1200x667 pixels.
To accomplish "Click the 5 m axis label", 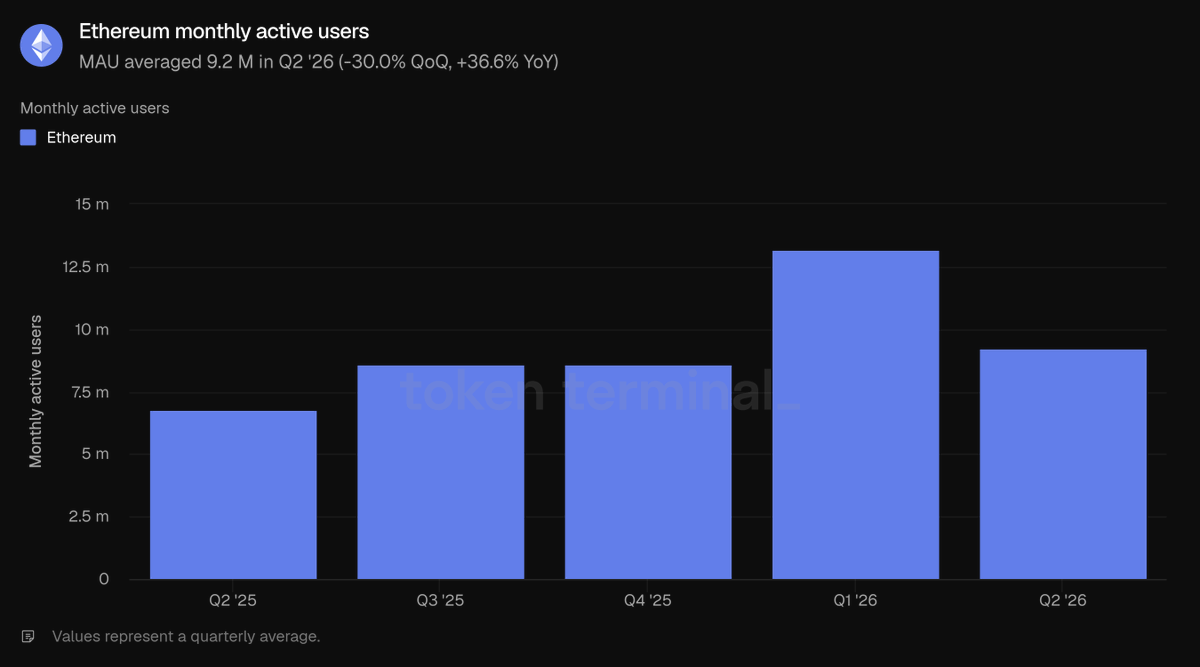I will click(96, 454).
